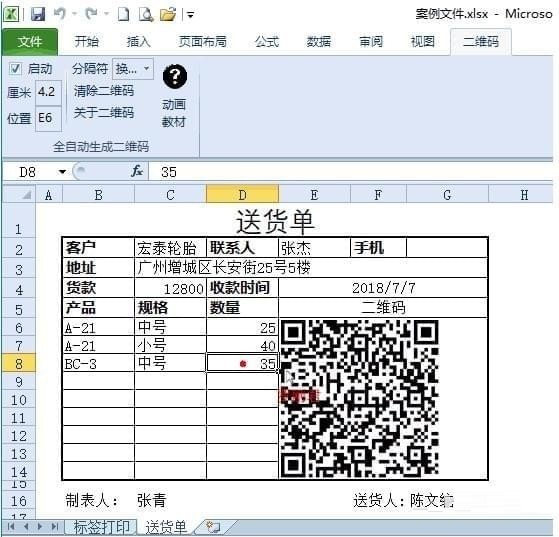
Task: Click the Excel application icon
Action: [11, 15]
